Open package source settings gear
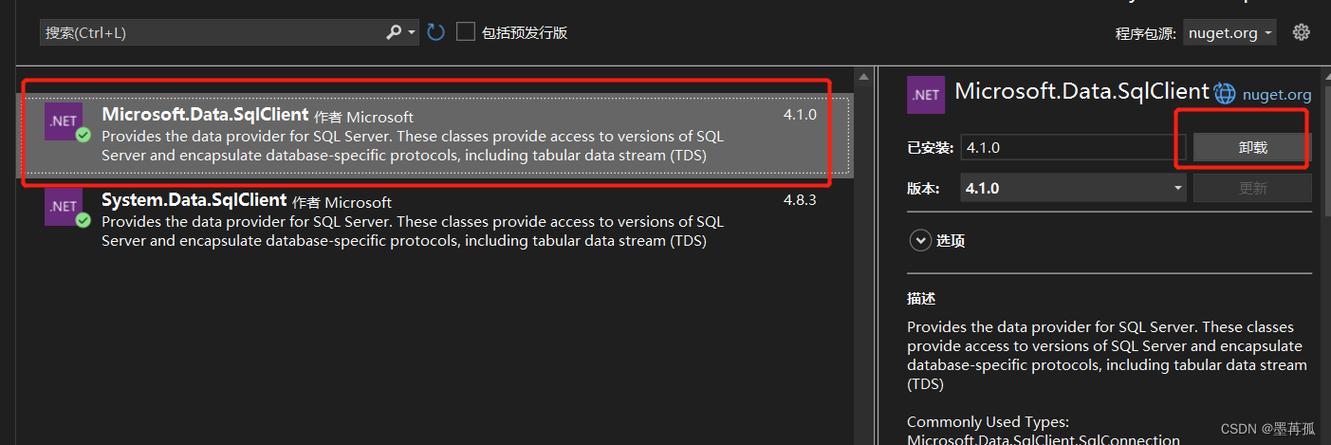The height and width of the screenshot is (445, 1331). tap(1301, 32)
